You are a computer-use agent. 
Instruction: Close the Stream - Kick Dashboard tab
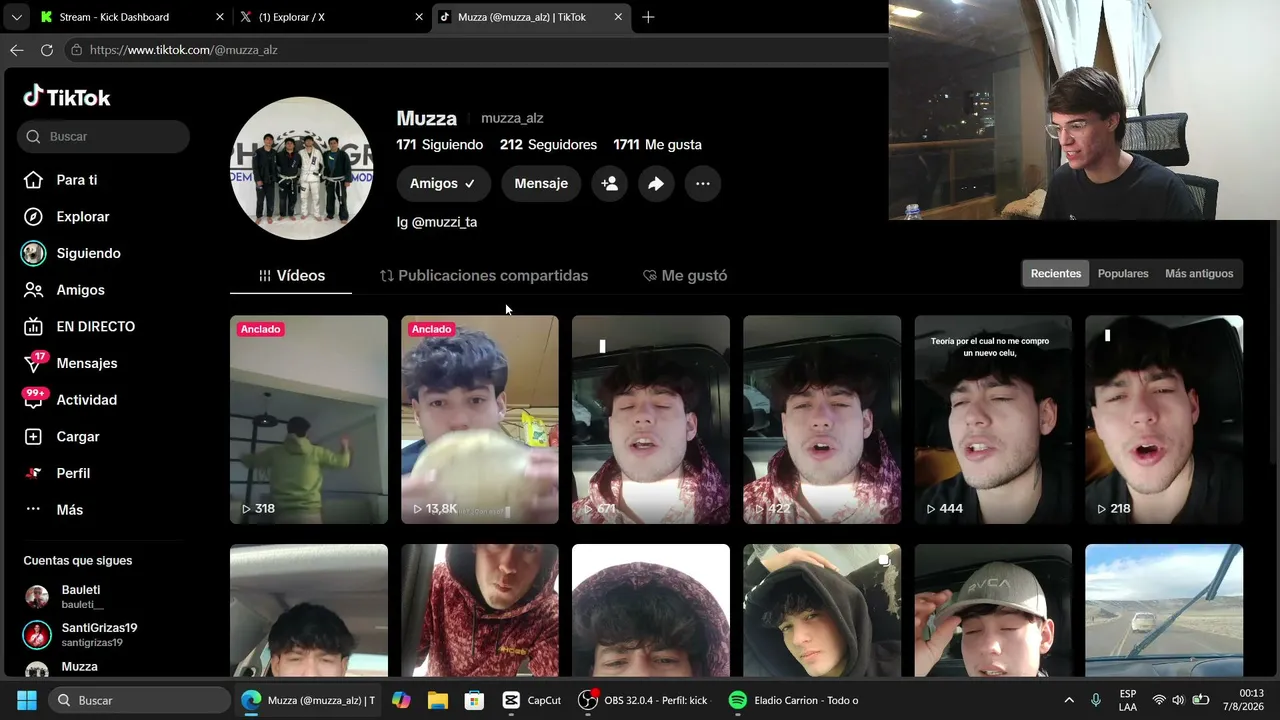tap(220, 17)
